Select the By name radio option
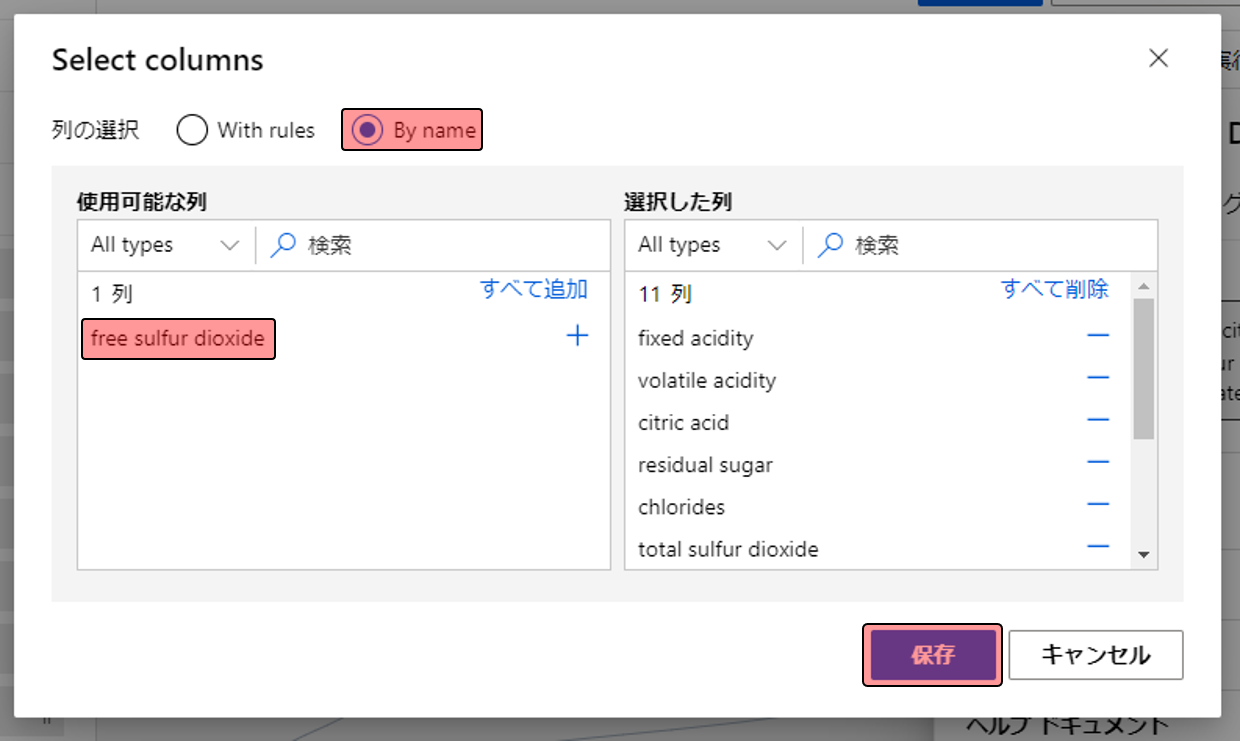Screen dimensions: 1240x741 pos(368,130)
